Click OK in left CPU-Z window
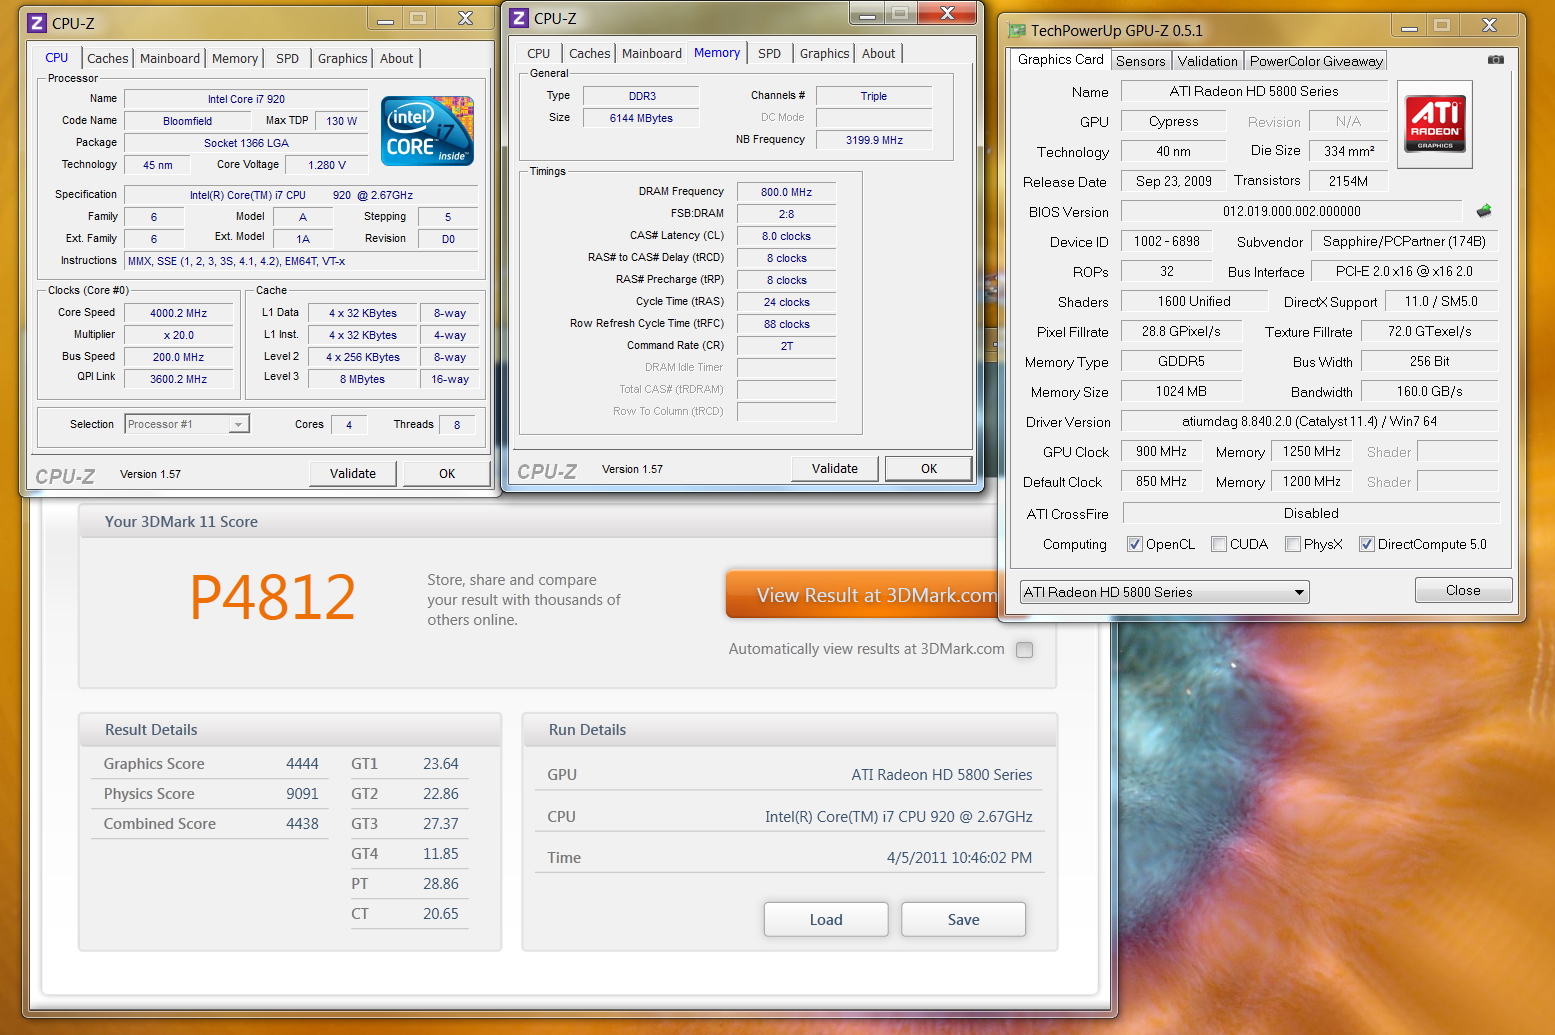Image resolution: width=1555 pixels, height=1035 pixels. point(447,474)
